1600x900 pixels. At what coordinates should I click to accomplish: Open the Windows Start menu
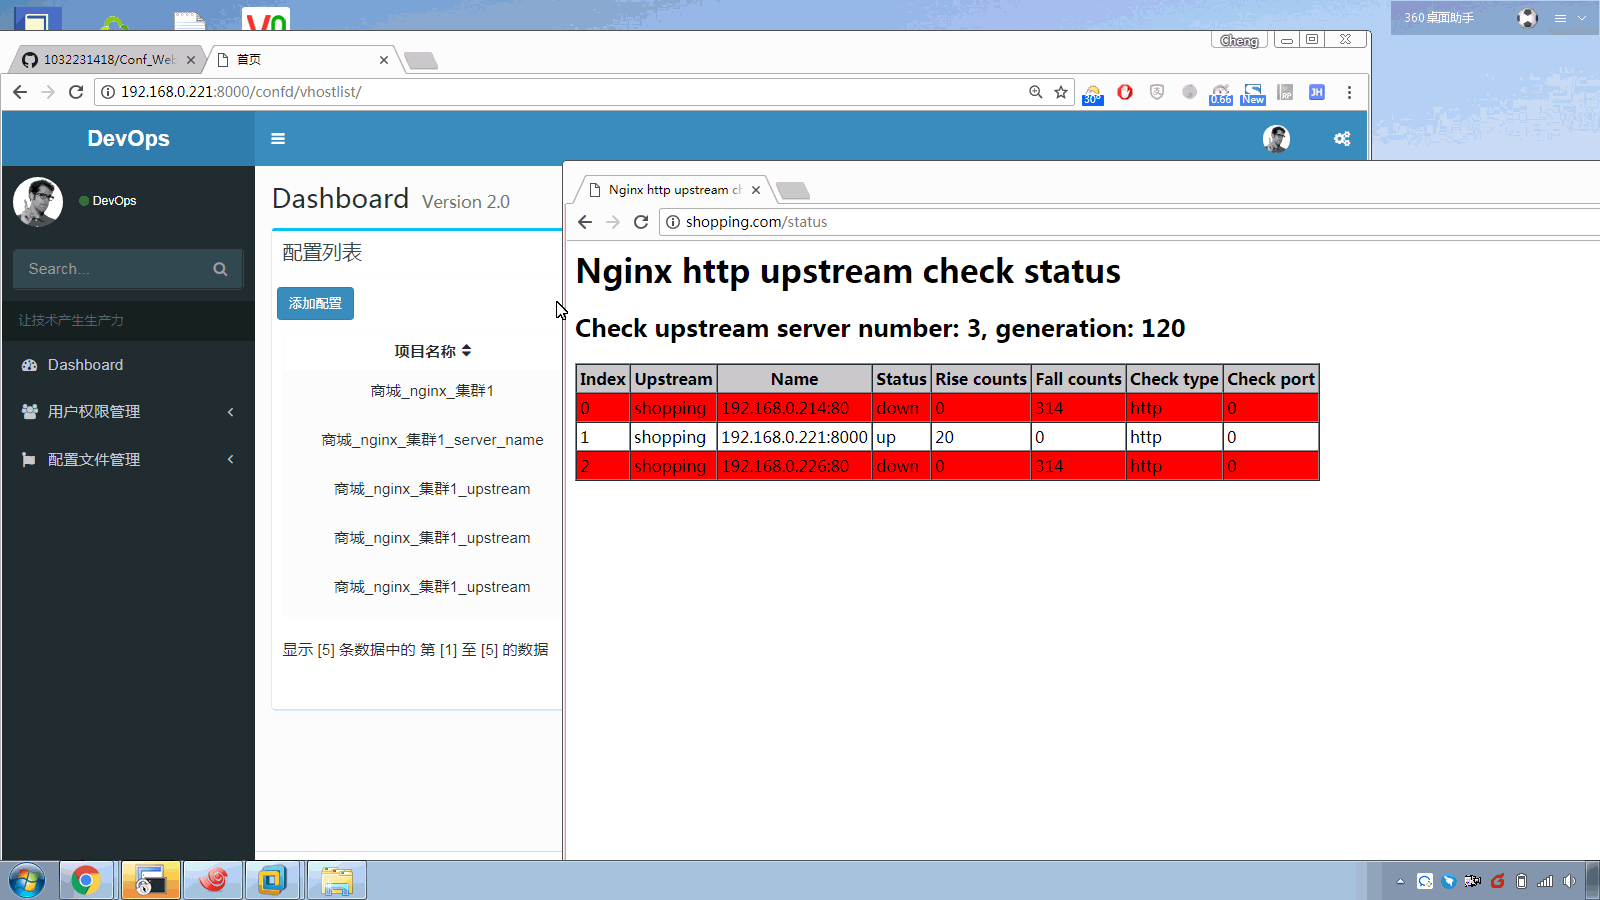(27, 881)
